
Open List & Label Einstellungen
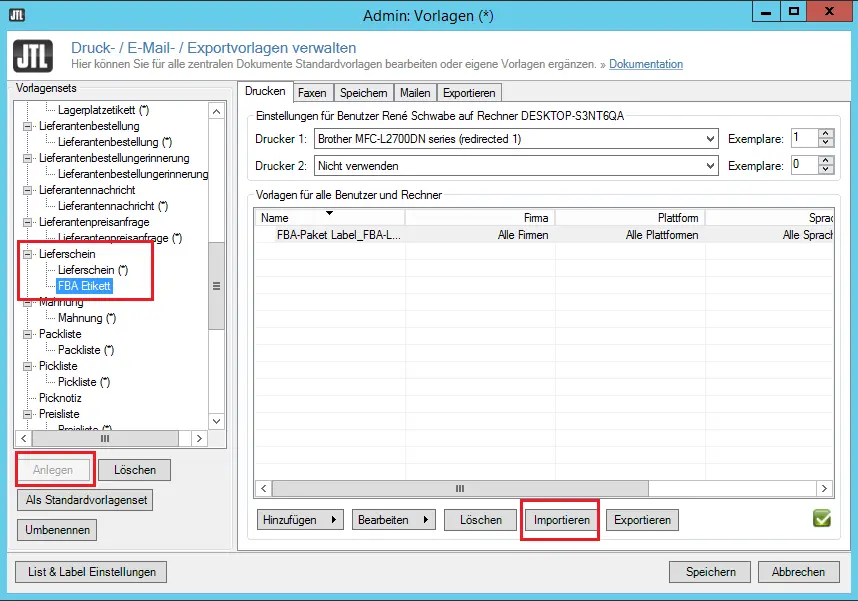coord(91,572)
